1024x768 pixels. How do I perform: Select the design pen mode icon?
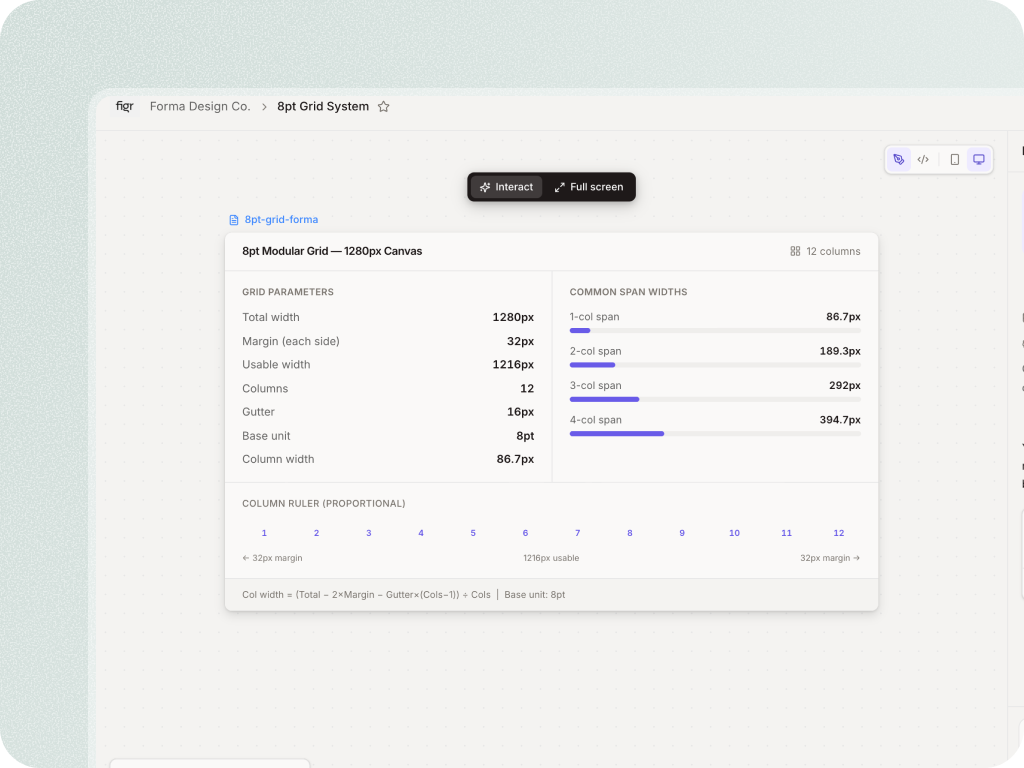(899, 159)
